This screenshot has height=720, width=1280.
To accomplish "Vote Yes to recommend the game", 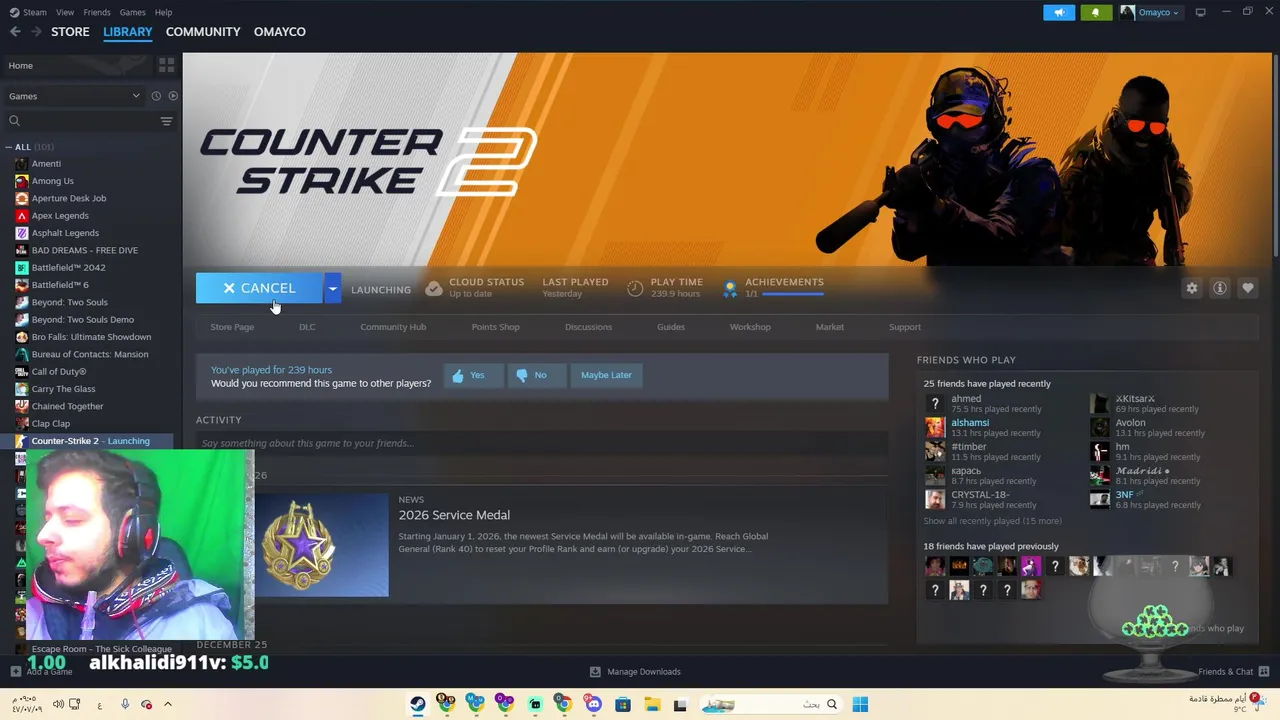I will click(x=473, y=375).
